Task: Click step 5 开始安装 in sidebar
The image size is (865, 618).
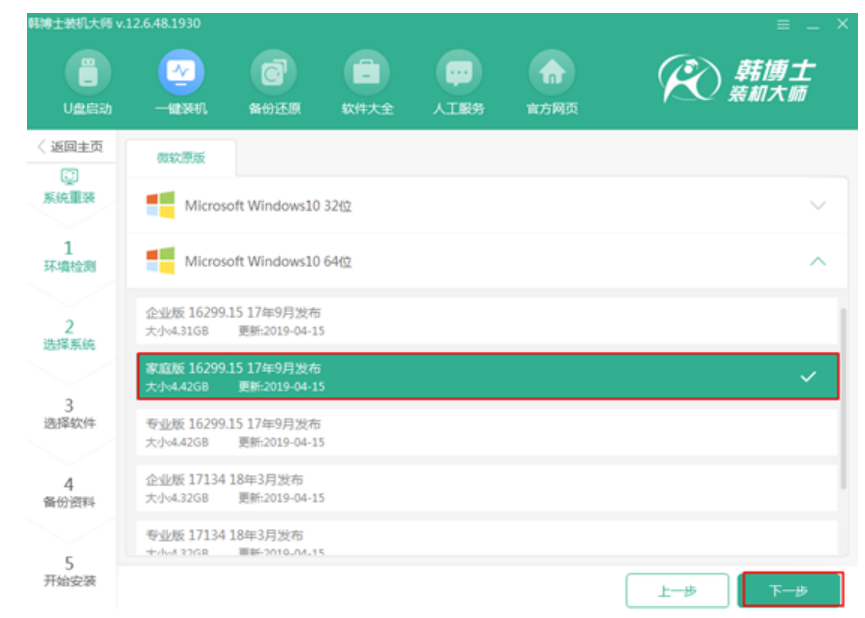Action: (69, 572)
